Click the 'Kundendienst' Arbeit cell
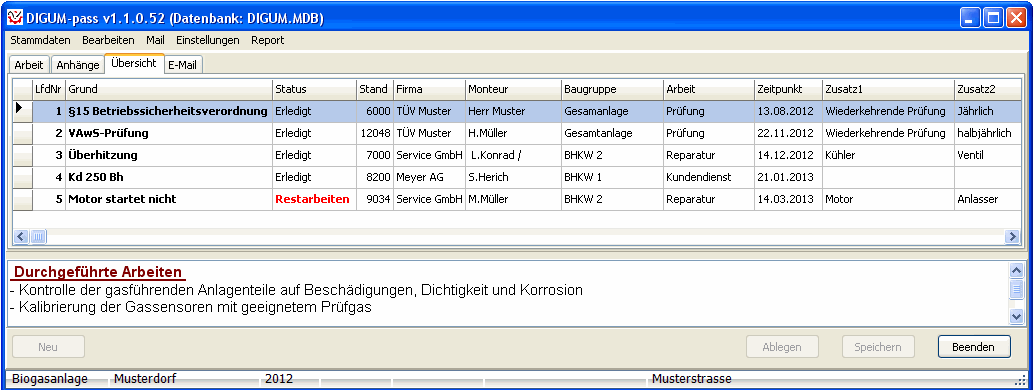Image resolution: width=1034 pixels, height=390 pixels. point(709,178)
